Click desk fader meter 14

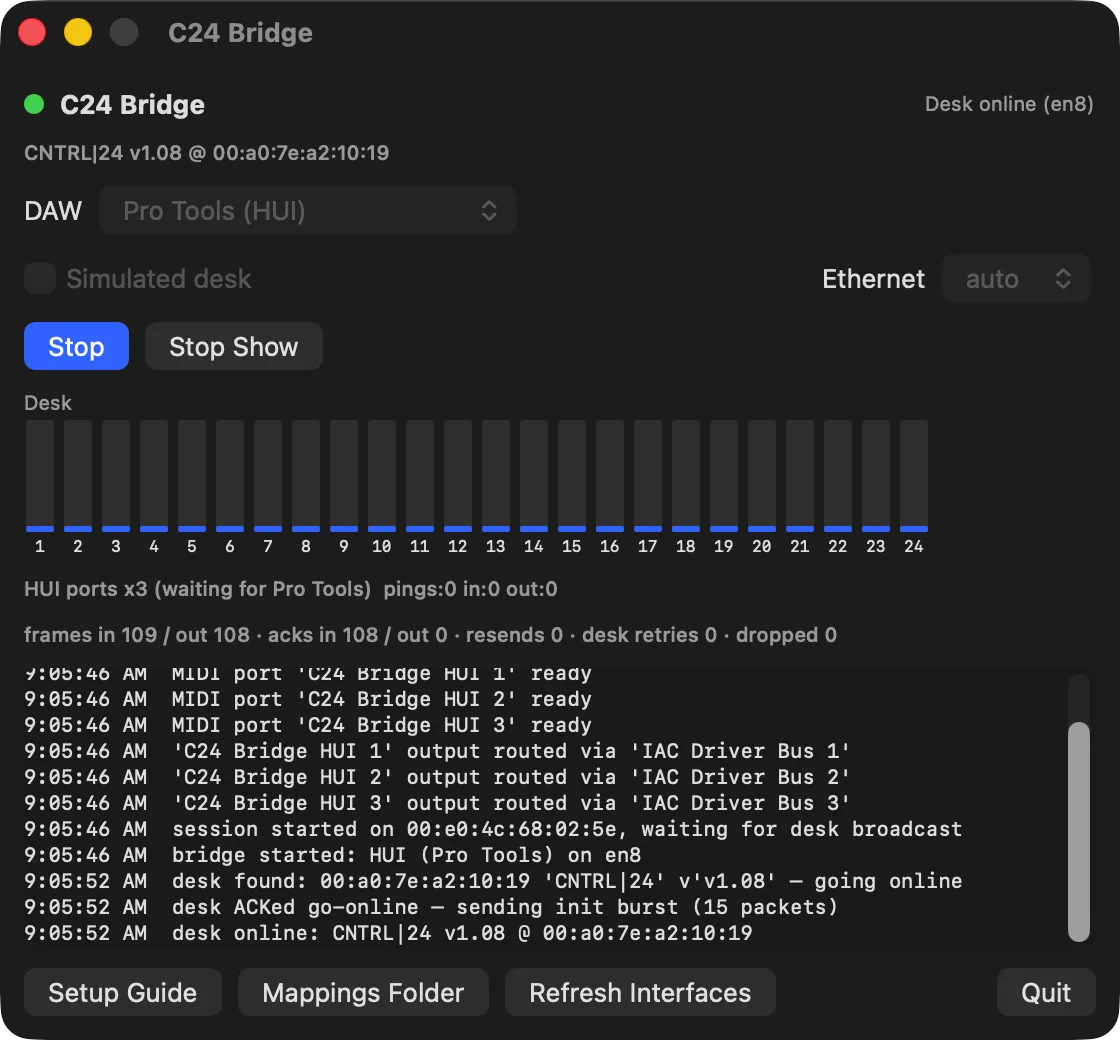click(x=534, y=476)
